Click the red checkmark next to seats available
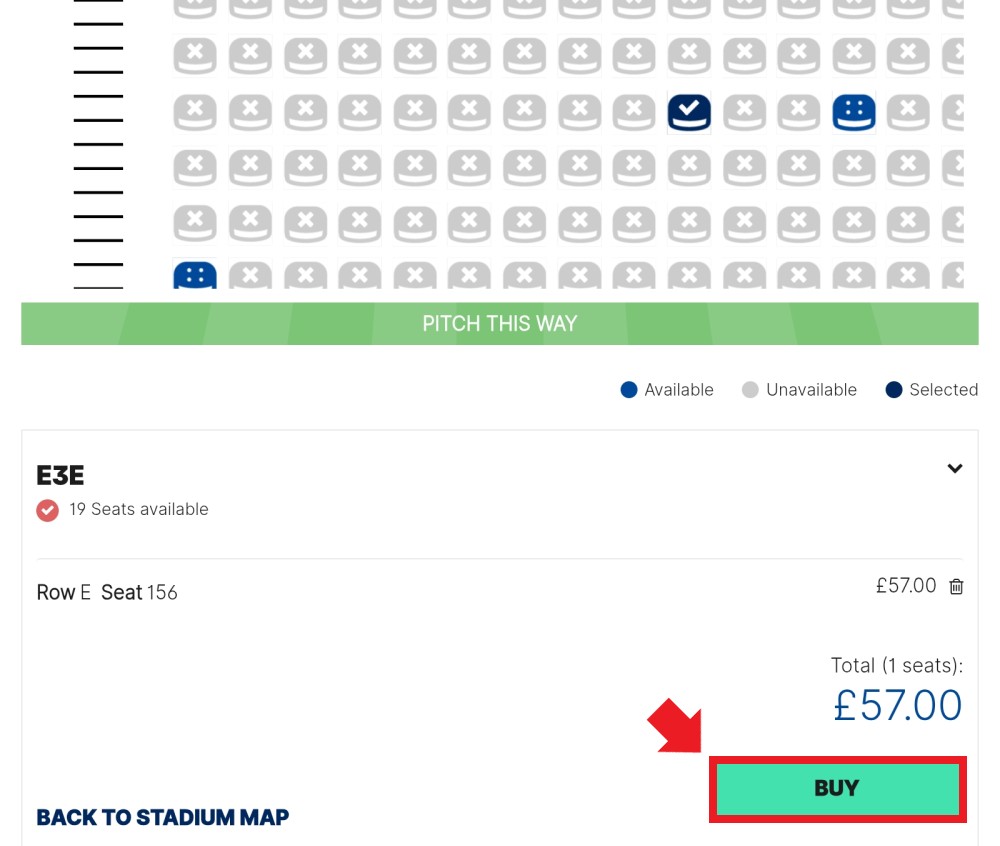 (x=47, y=510)
